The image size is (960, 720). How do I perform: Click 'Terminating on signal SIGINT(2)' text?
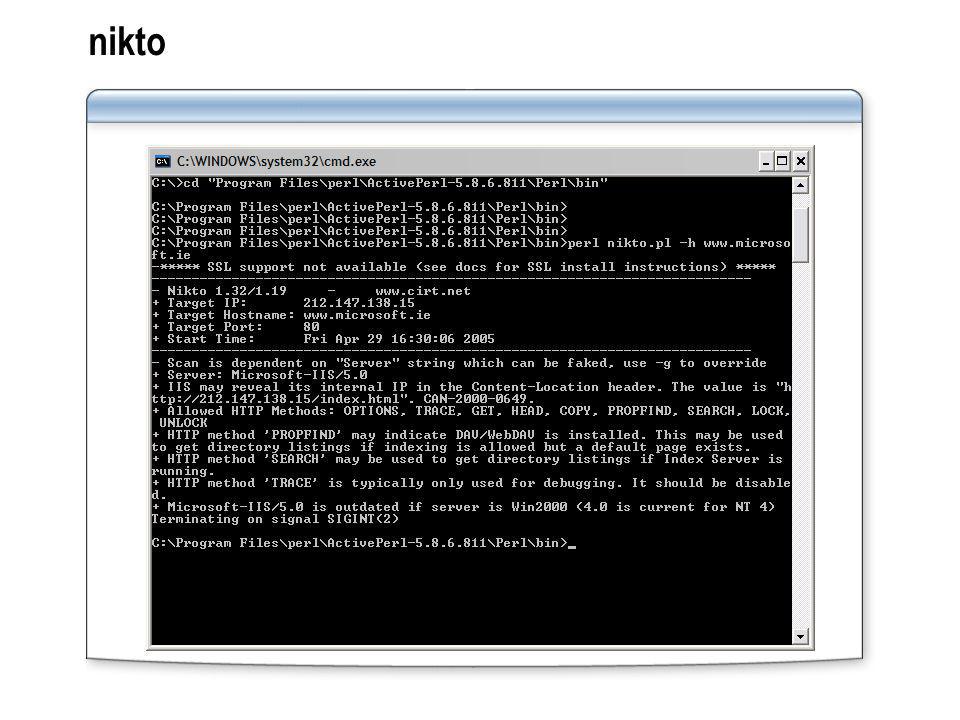click(276, 519)
